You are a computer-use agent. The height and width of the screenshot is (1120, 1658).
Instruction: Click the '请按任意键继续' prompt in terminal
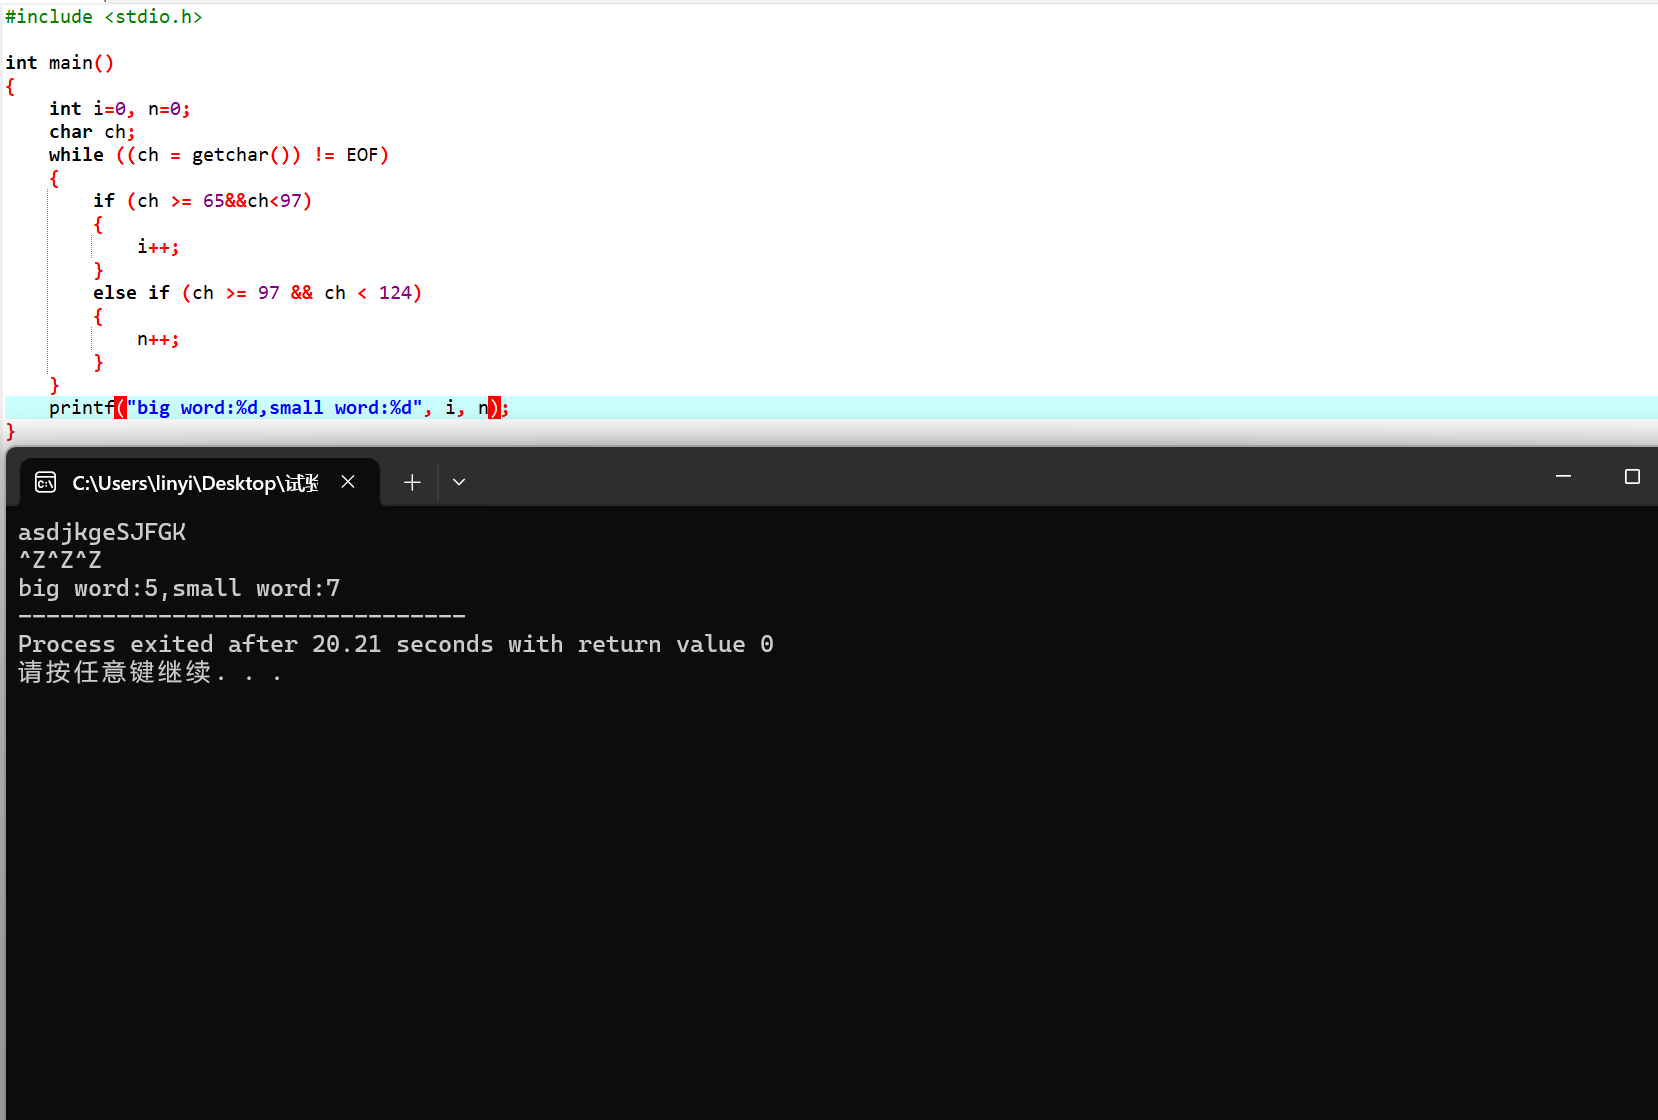tap(150, 672)
